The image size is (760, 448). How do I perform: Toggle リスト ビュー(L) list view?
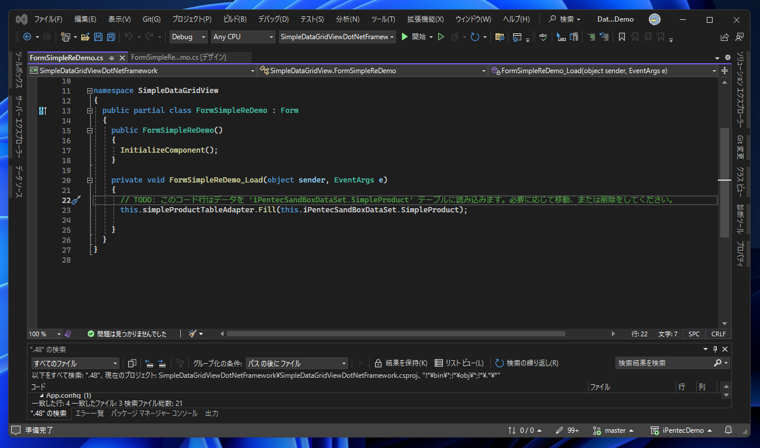point(459,363)
